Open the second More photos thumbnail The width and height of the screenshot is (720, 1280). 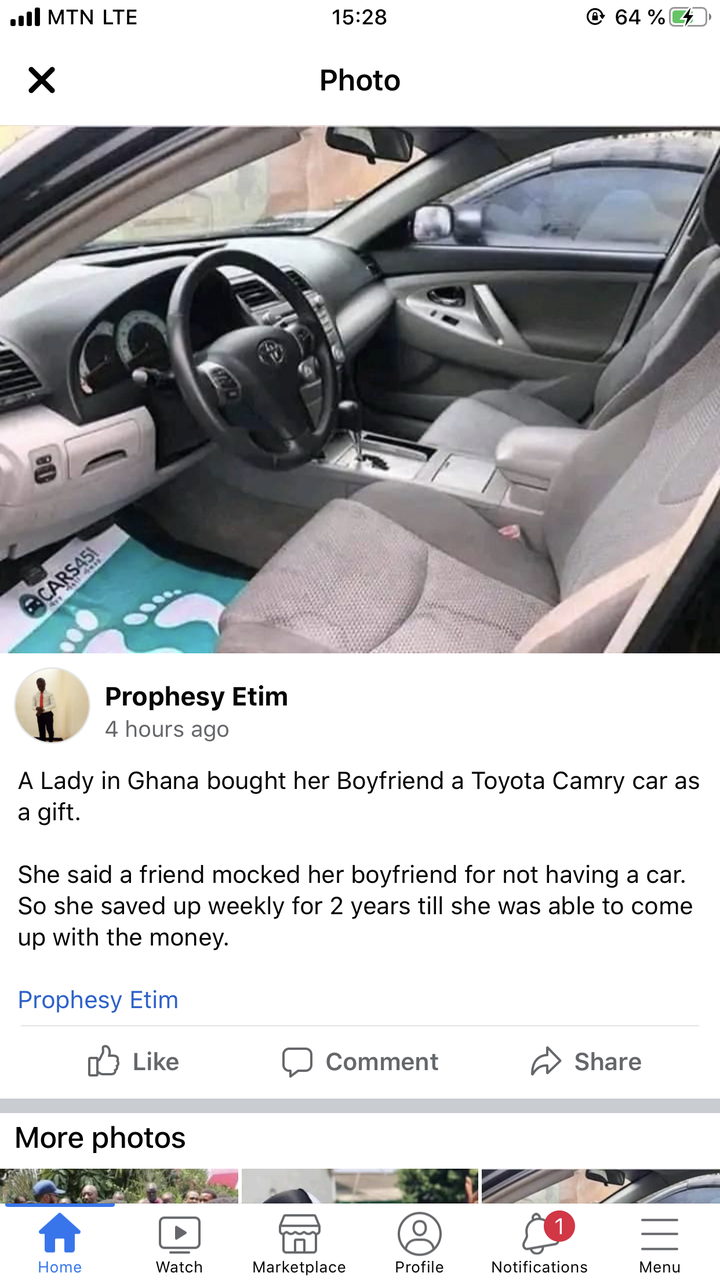[x=360, y=1186]
